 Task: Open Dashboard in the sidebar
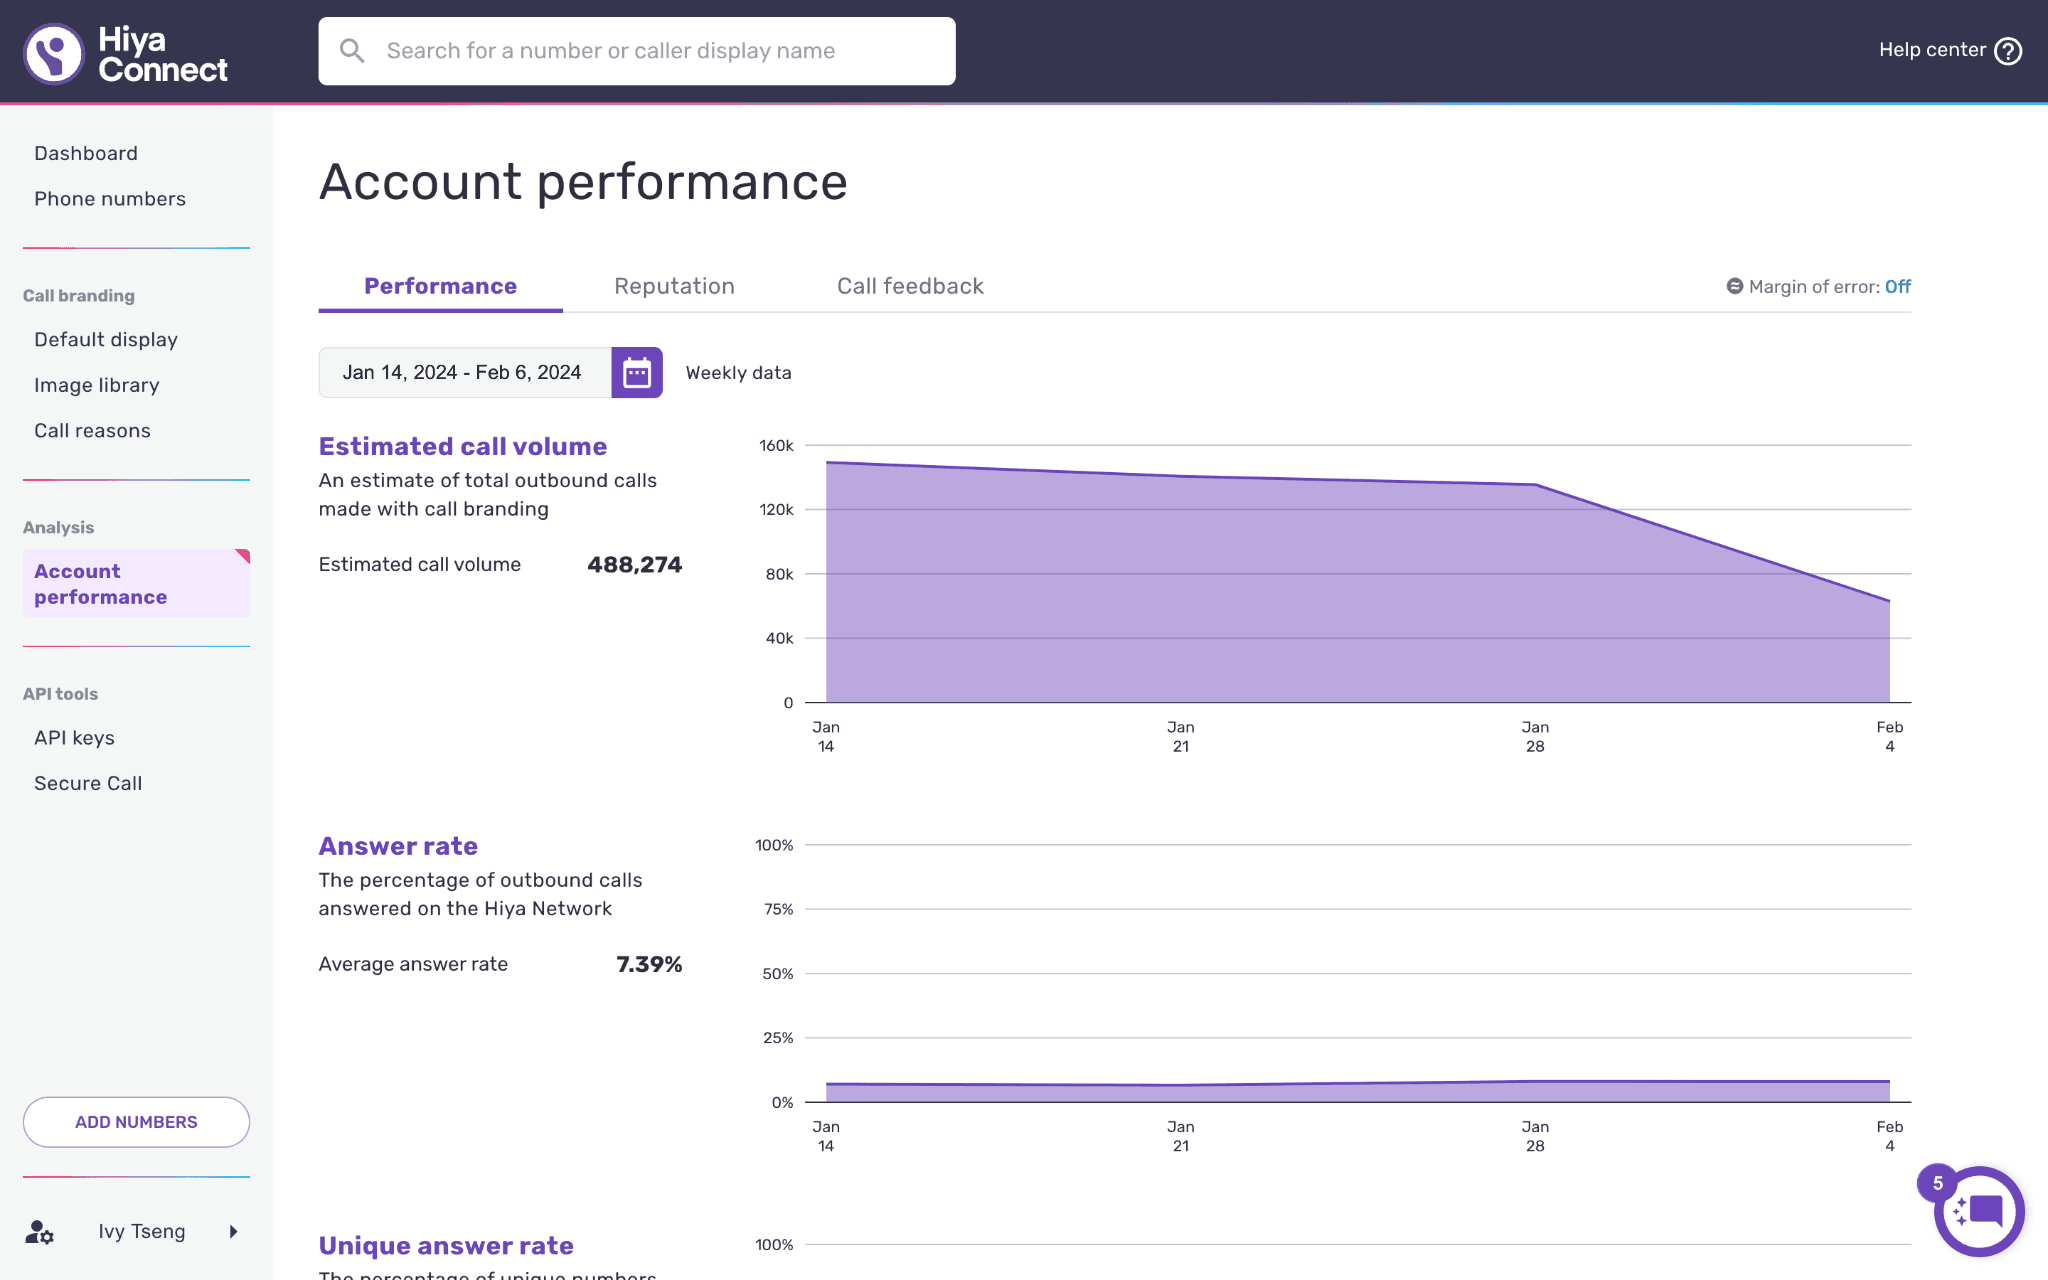pos(86,153)
